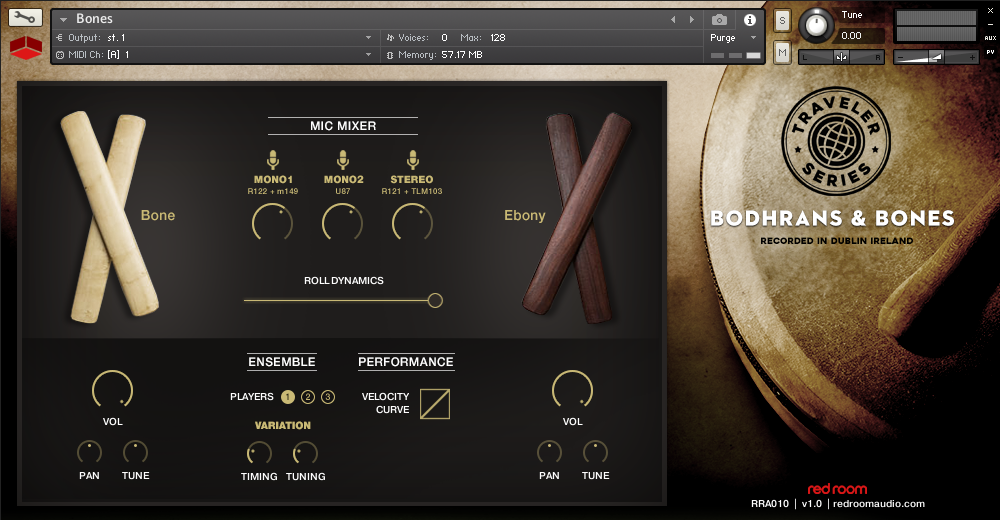Click the MONO2 microphone icon
This screenshot has width=1000, height=520.
[x=343, y=160]
